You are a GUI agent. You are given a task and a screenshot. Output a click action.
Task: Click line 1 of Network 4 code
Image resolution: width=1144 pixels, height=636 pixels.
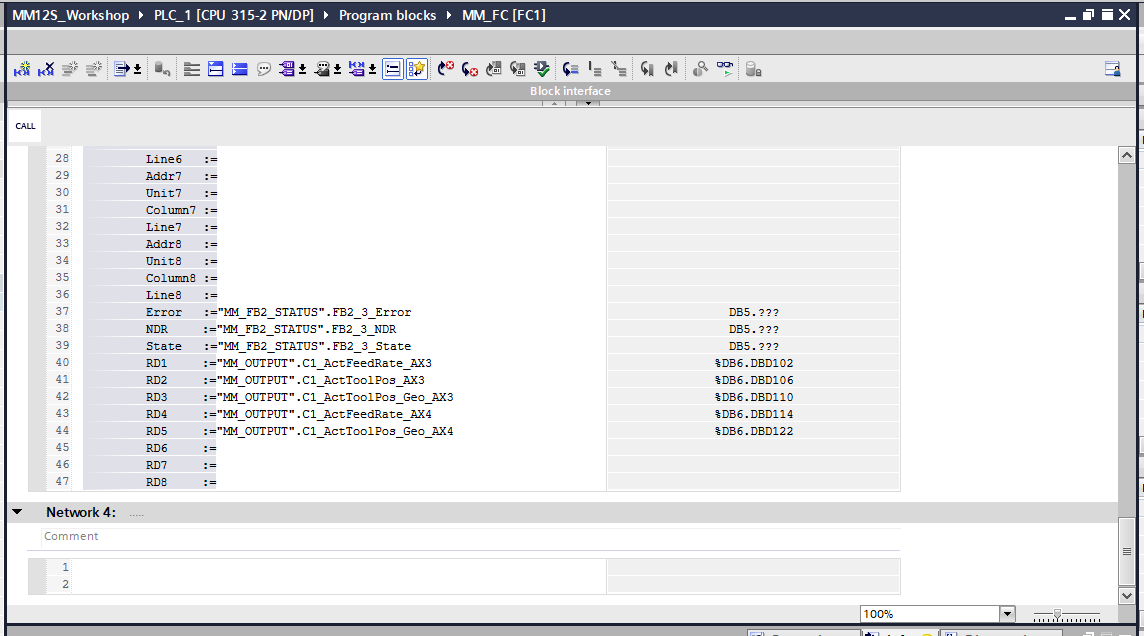point(339,567)
